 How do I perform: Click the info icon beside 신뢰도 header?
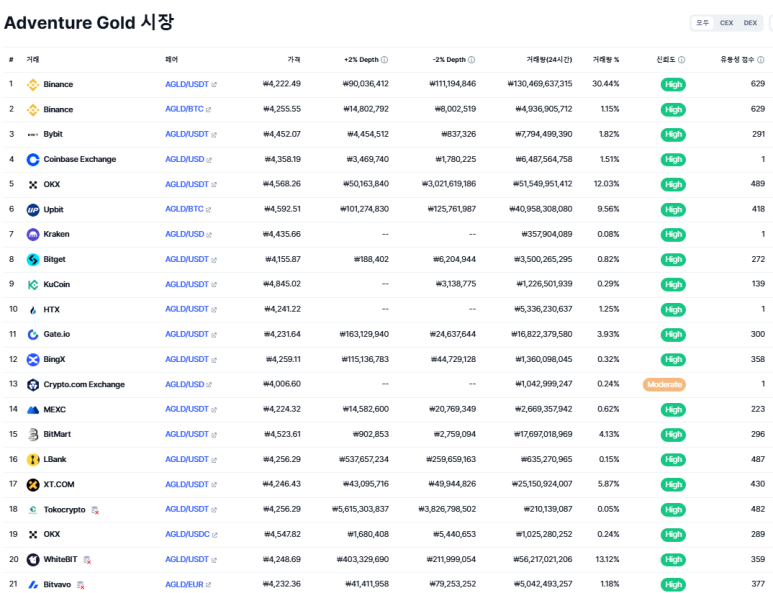tap(681, 60)
